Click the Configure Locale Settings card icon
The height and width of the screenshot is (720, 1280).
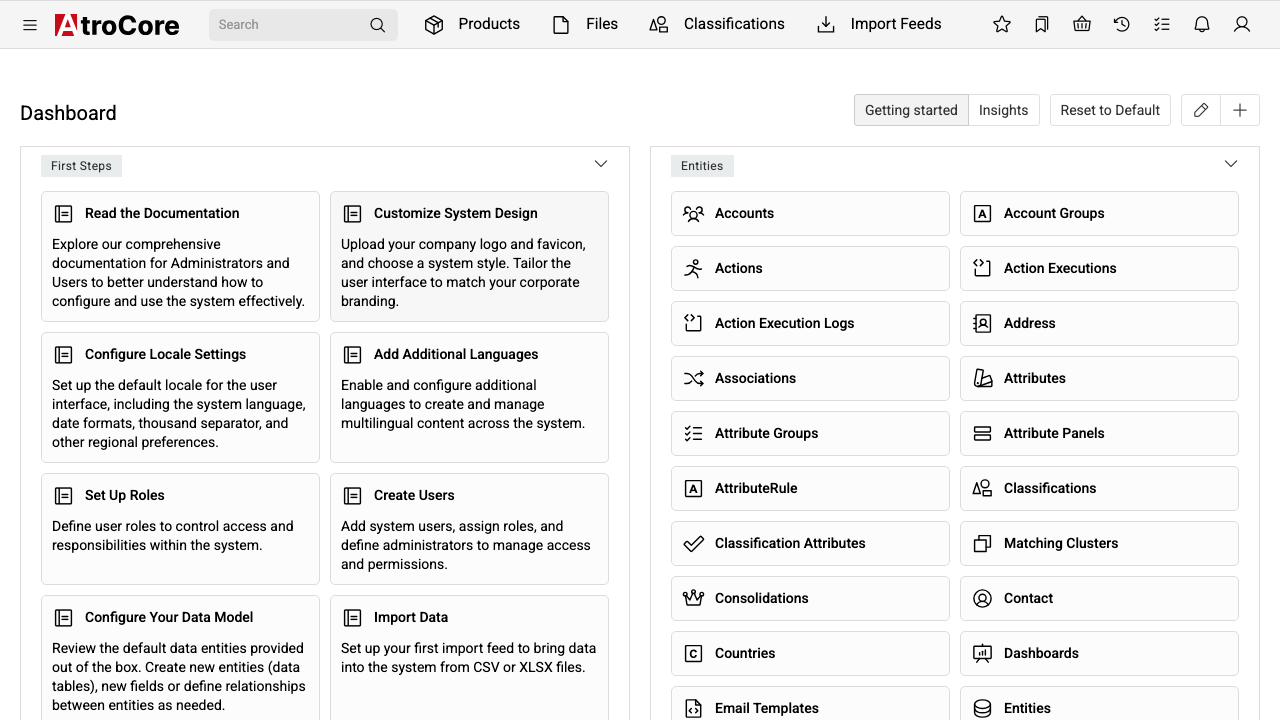click(x=64, y=355)
